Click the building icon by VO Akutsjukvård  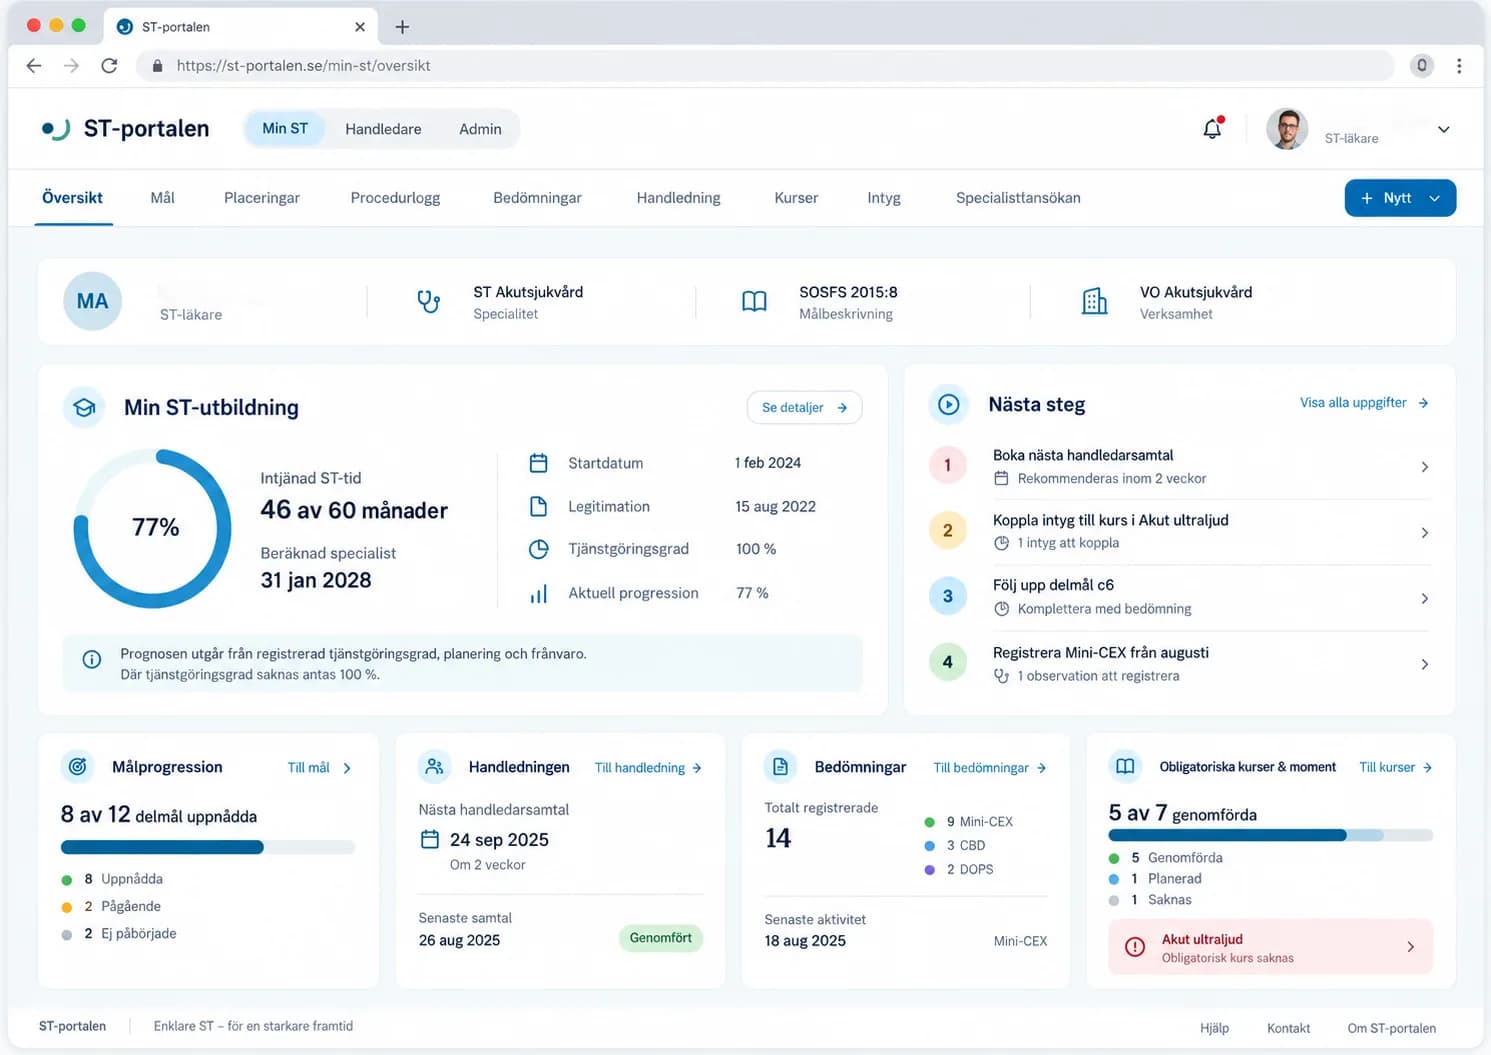(1095, 301)
